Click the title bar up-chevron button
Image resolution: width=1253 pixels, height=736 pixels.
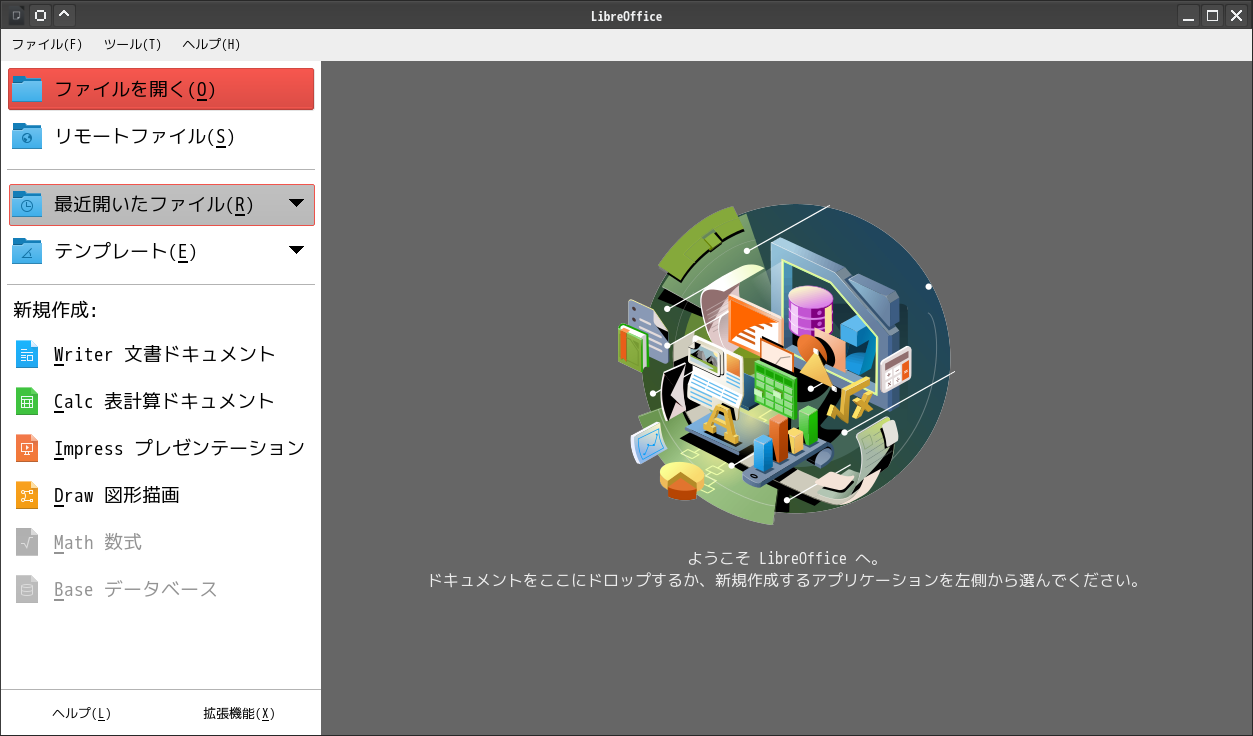click(x=64, y=15)
